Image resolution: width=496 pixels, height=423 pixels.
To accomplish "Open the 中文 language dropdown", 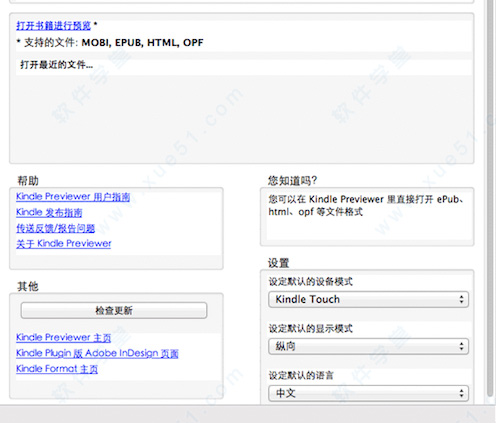I will click(368, 393).
